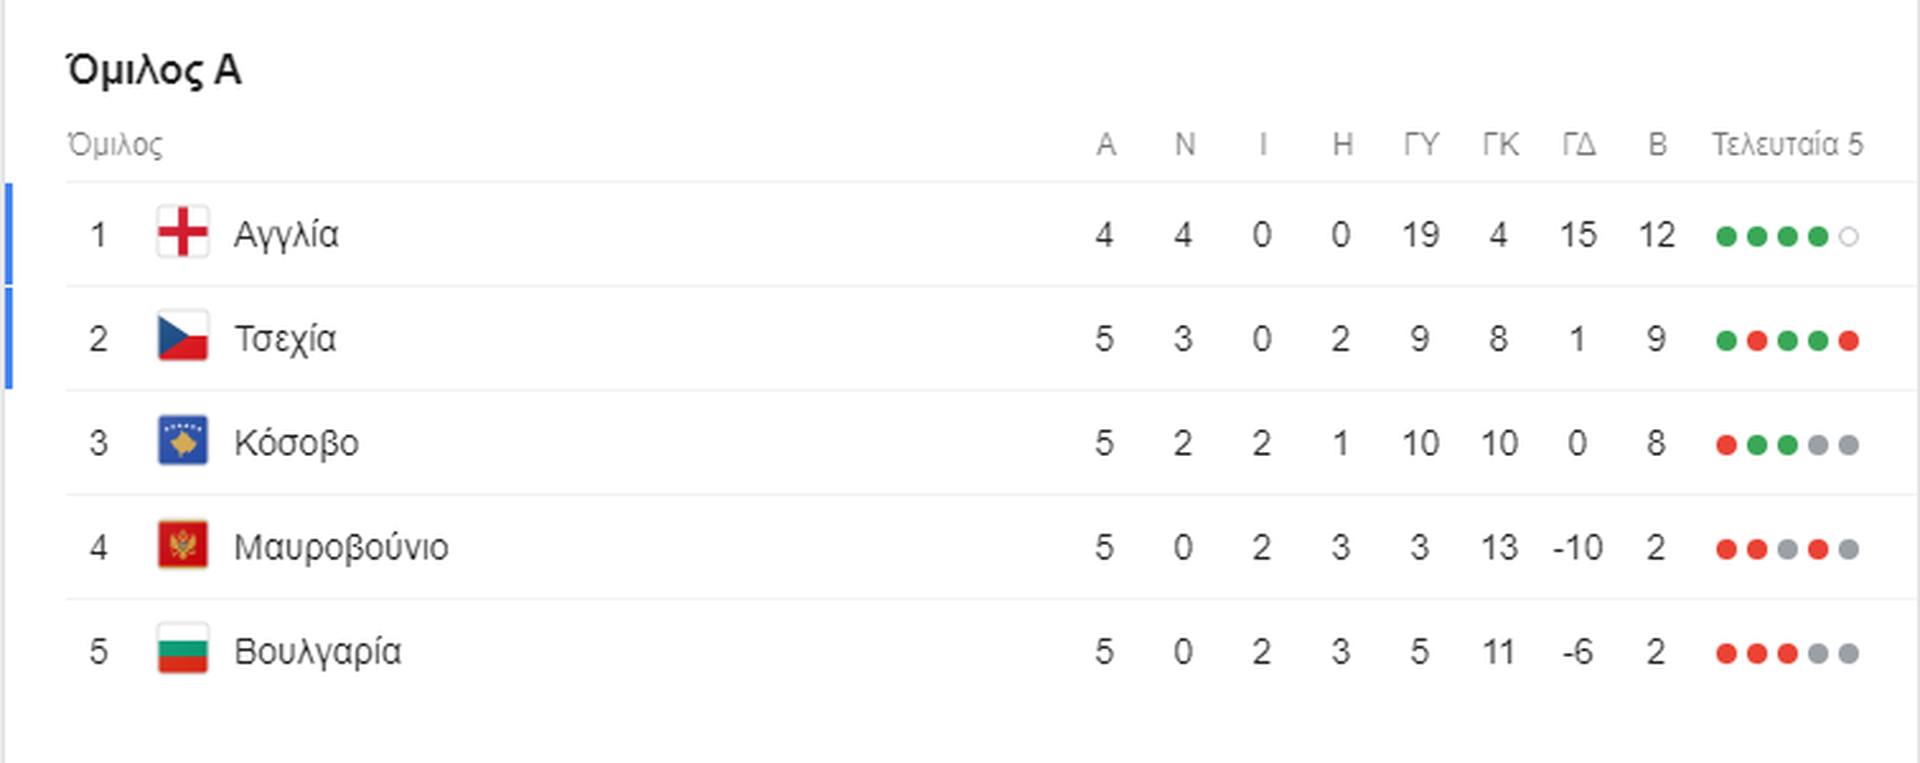1920x763 pixels.
Task: Click Μαυροβούνιο's gray middle result dot
Action: tap(1787, 550)
